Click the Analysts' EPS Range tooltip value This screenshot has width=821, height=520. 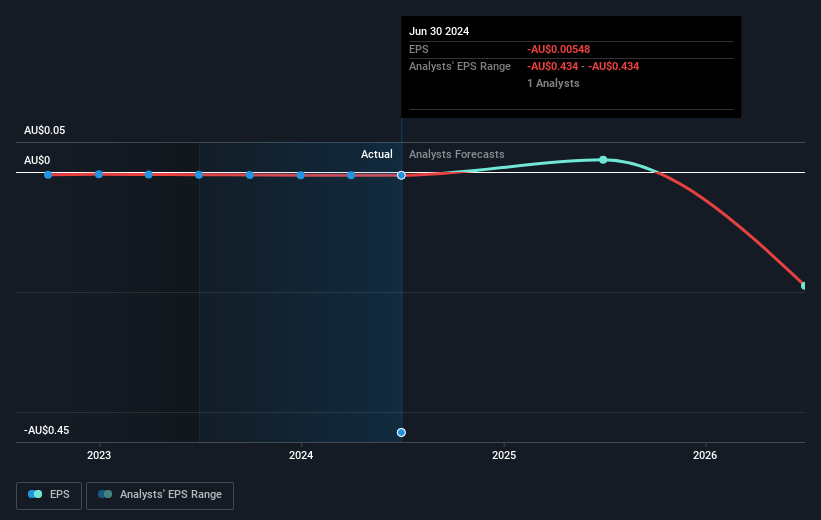(583, 67)
